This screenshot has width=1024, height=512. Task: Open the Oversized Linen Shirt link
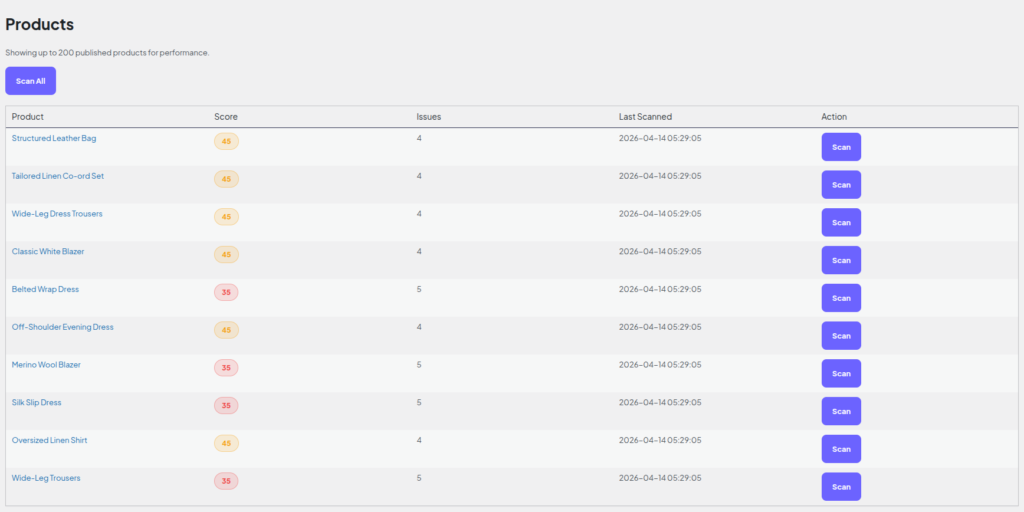(50, 441)
